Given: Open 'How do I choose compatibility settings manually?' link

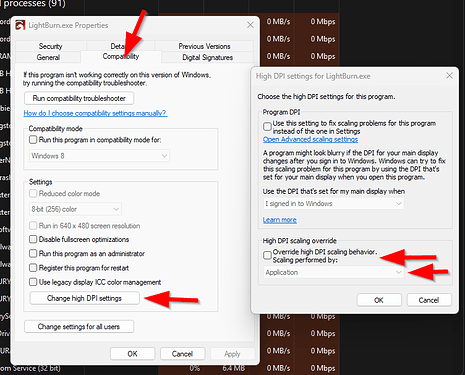Looking at the screenshot, I should [95, 113].
